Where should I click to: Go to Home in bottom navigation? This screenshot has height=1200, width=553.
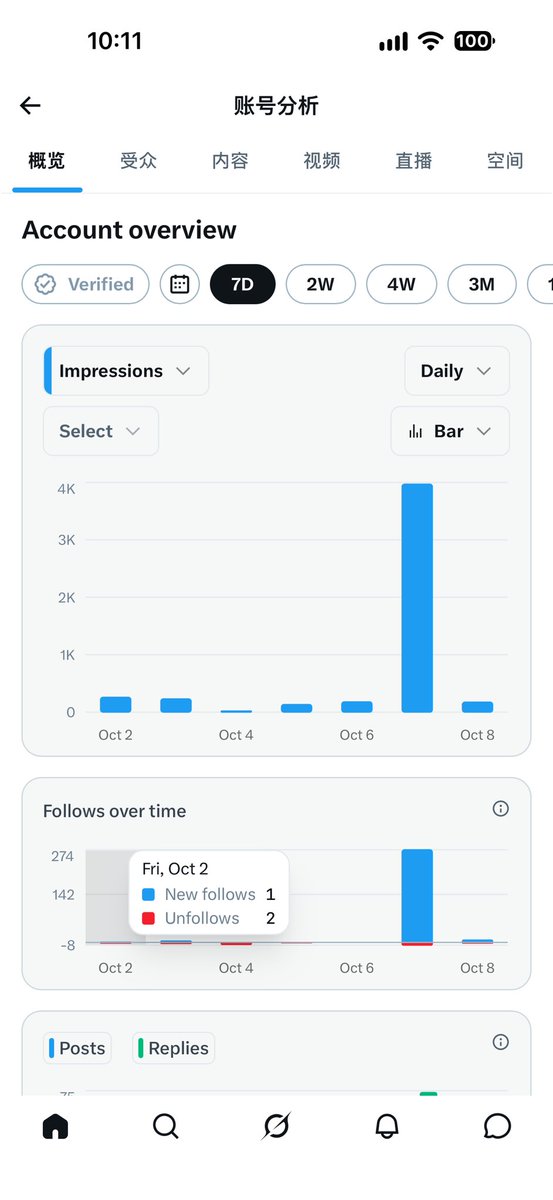(55, 1127)
